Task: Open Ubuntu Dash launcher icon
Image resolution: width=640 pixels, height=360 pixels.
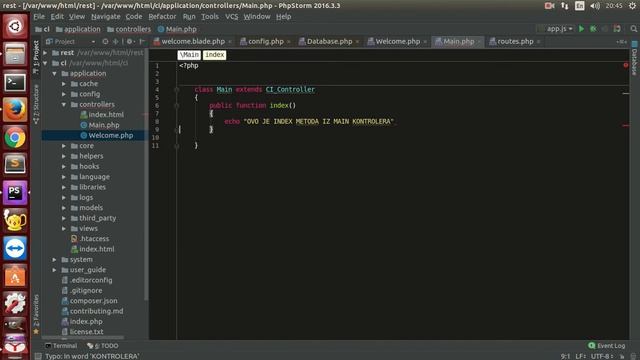Action: (15, 27)
